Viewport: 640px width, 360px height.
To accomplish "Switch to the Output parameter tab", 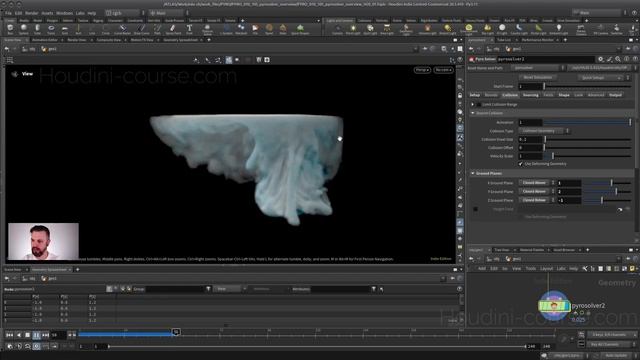I will click(x=615, y=95).
